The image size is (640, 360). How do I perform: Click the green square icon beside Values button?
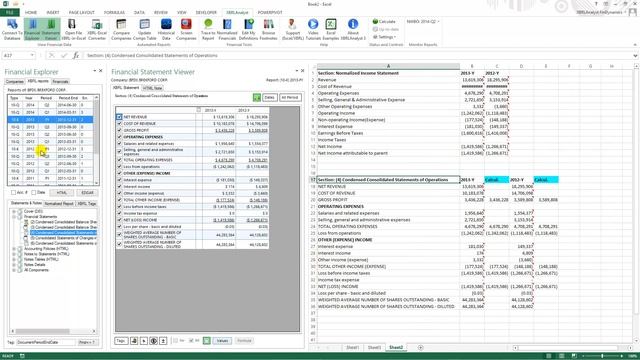(207, 340)
